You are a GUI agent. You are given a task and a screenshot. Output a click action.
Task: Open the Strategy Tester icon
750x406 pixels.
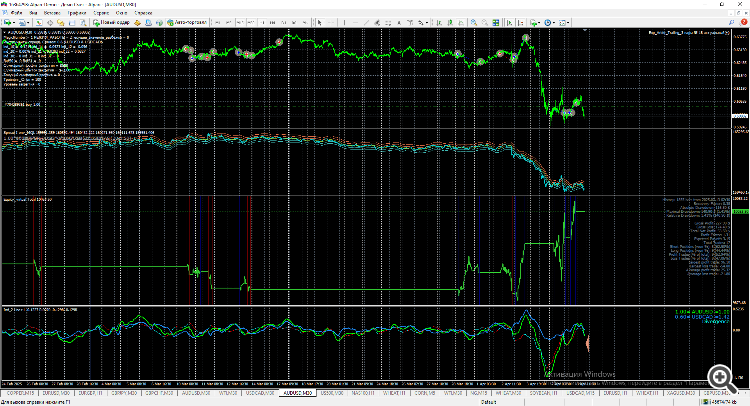[83, 22]
